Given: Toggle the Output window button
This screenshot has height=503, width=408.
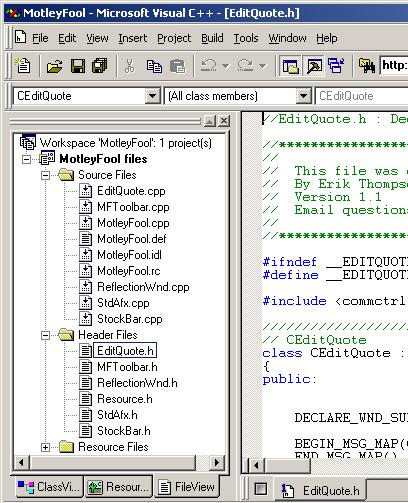Looking at the screenshot, I should pos(313,66).
